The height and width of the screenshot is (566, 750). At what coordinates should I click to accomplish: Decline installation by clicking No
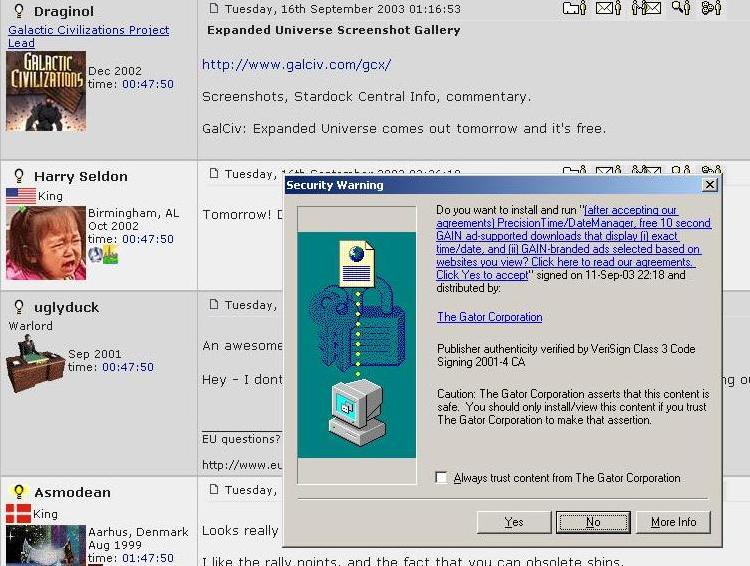[592, 522]
